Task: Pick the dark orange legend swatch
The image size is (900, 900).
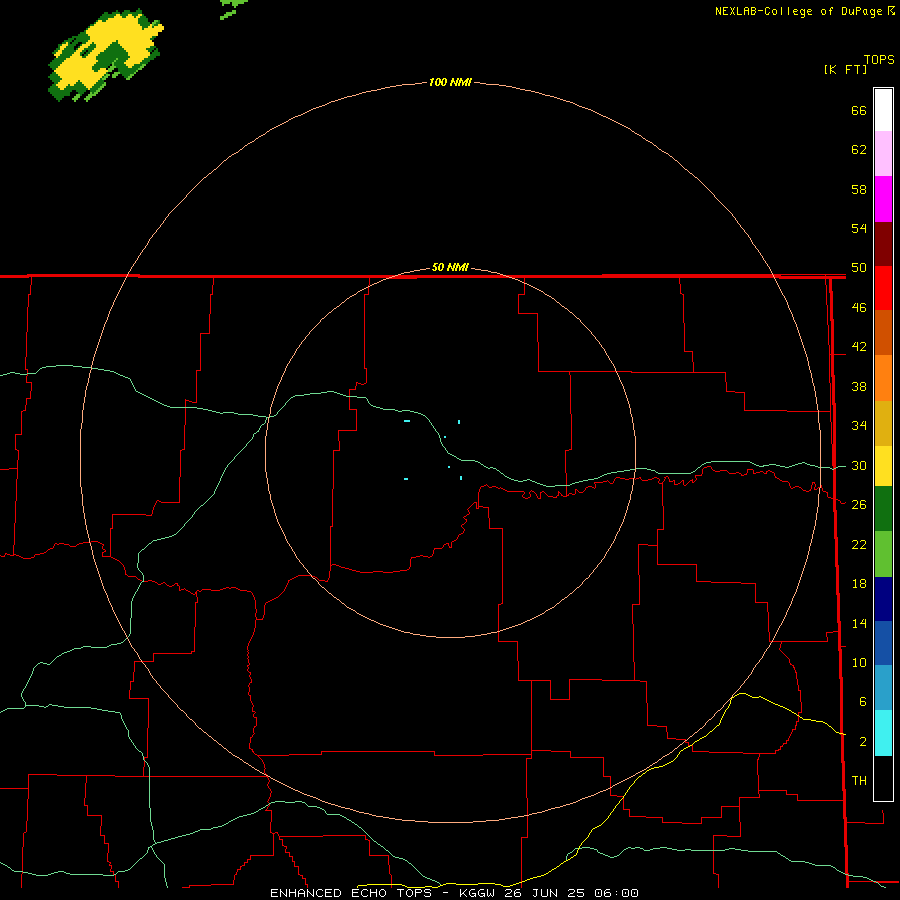Action: [x=883, y=333]
